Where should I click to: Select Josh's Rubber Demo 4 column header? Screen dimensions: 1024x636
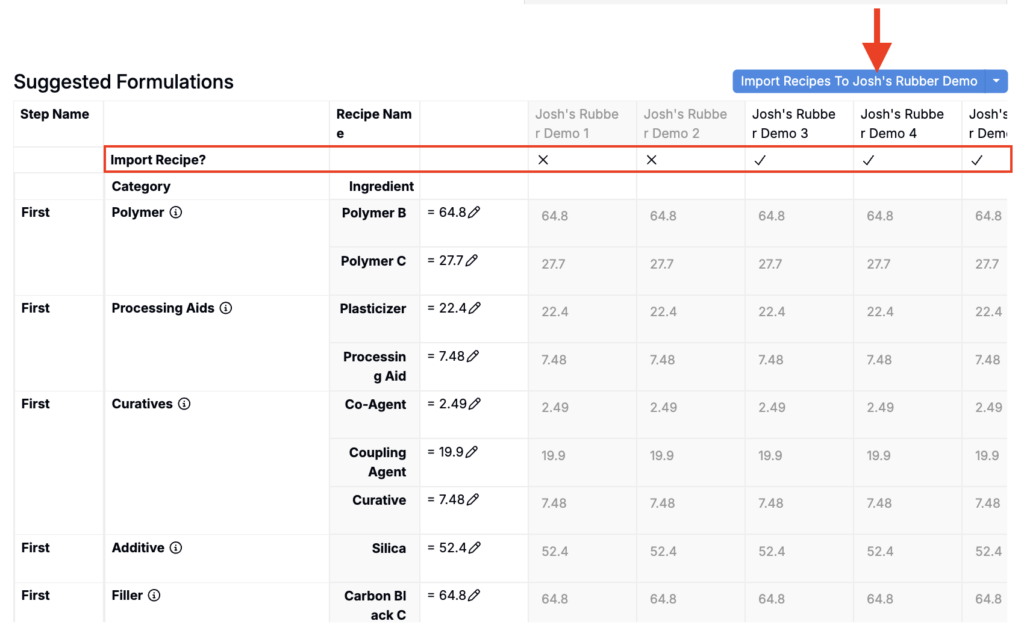coord(902,123)
